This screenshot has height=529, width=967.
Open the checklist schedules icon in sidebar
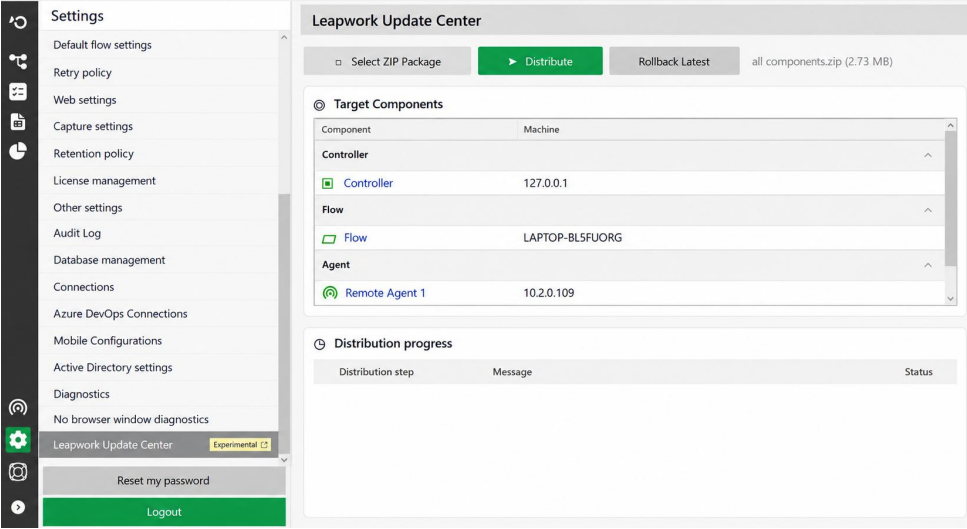(18, 92)
